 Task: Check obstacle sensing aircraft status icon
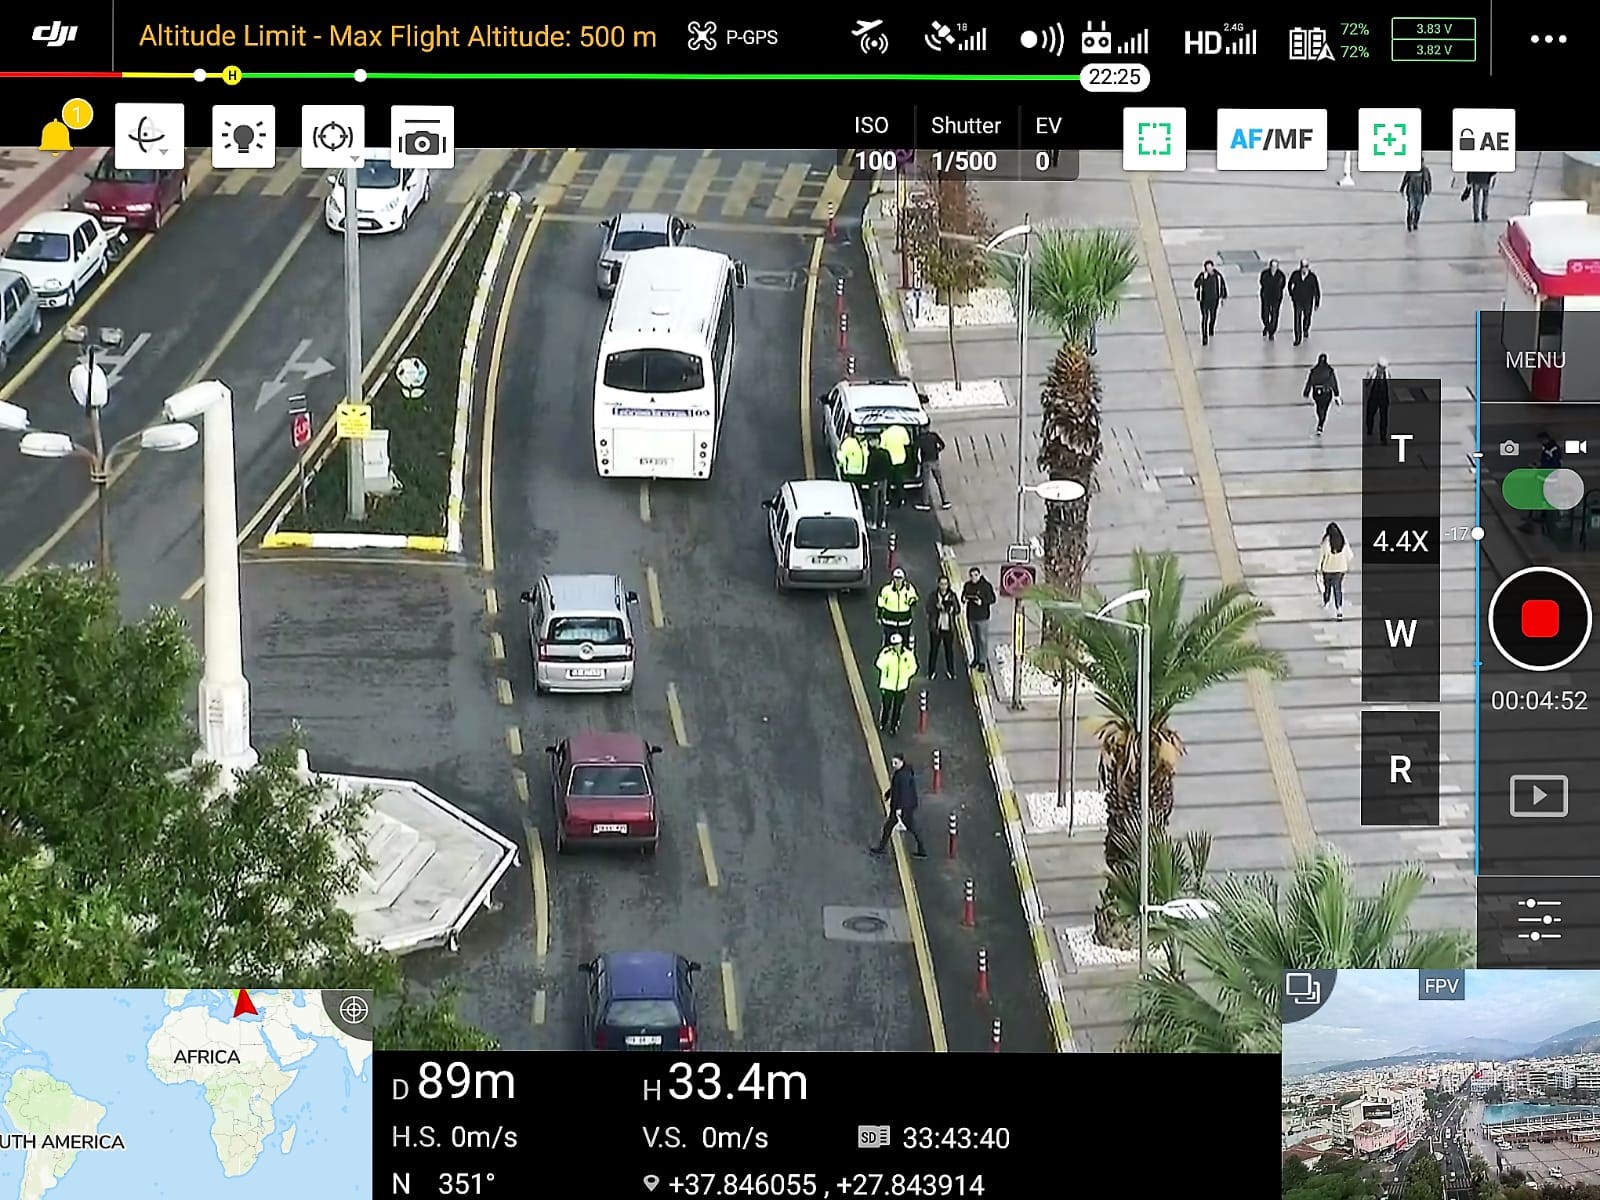coord(870,38)
